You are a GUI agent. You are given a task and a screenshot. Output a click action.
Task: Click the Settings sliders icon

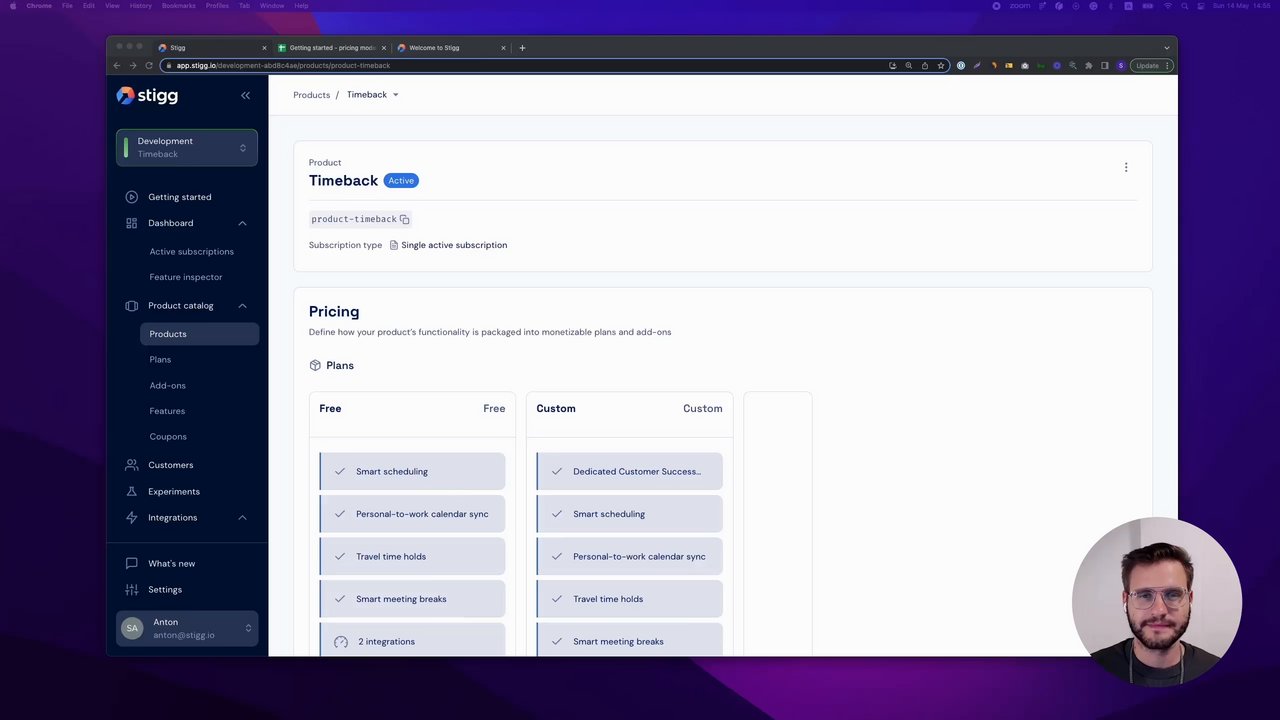[131, 589]
